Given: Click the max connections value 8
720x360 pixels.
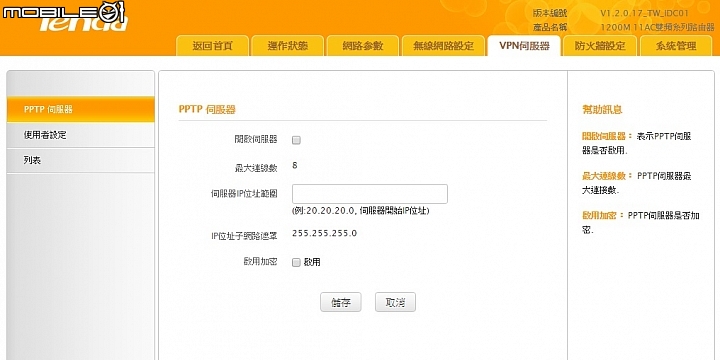Looking at the screenshot, I should [x=295, y=165].
